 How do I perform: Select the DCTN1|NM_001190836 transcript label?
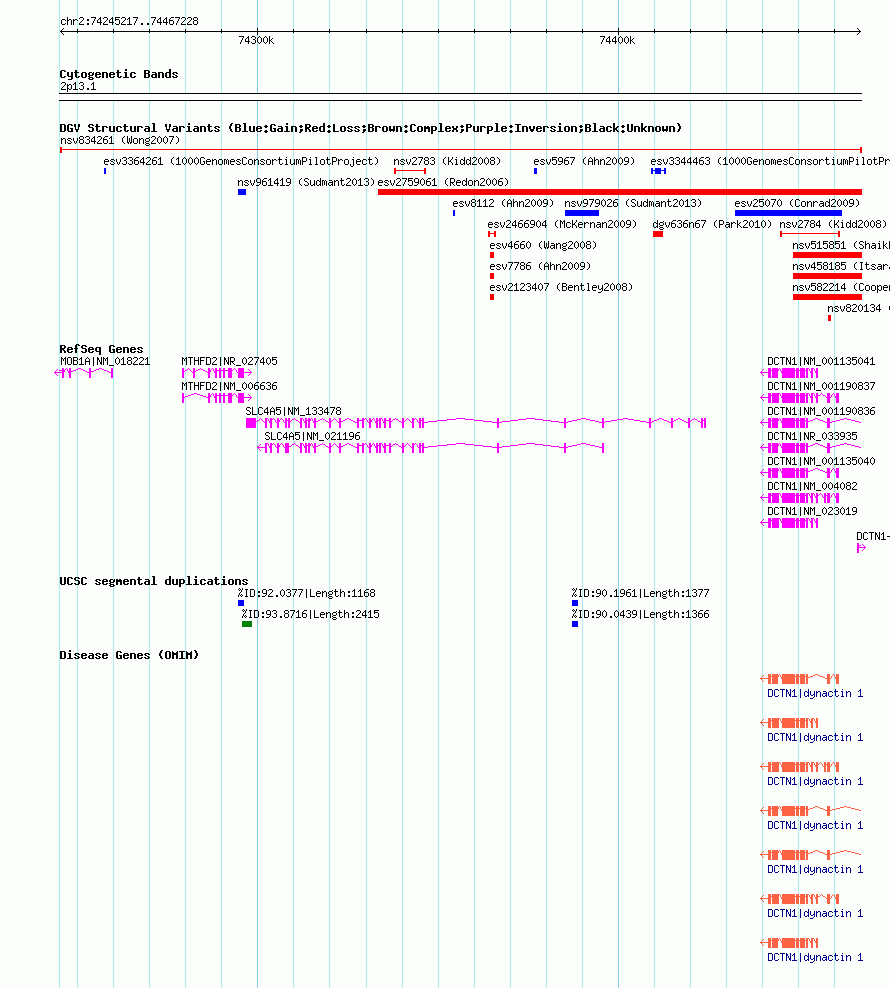tap(821, 411)
